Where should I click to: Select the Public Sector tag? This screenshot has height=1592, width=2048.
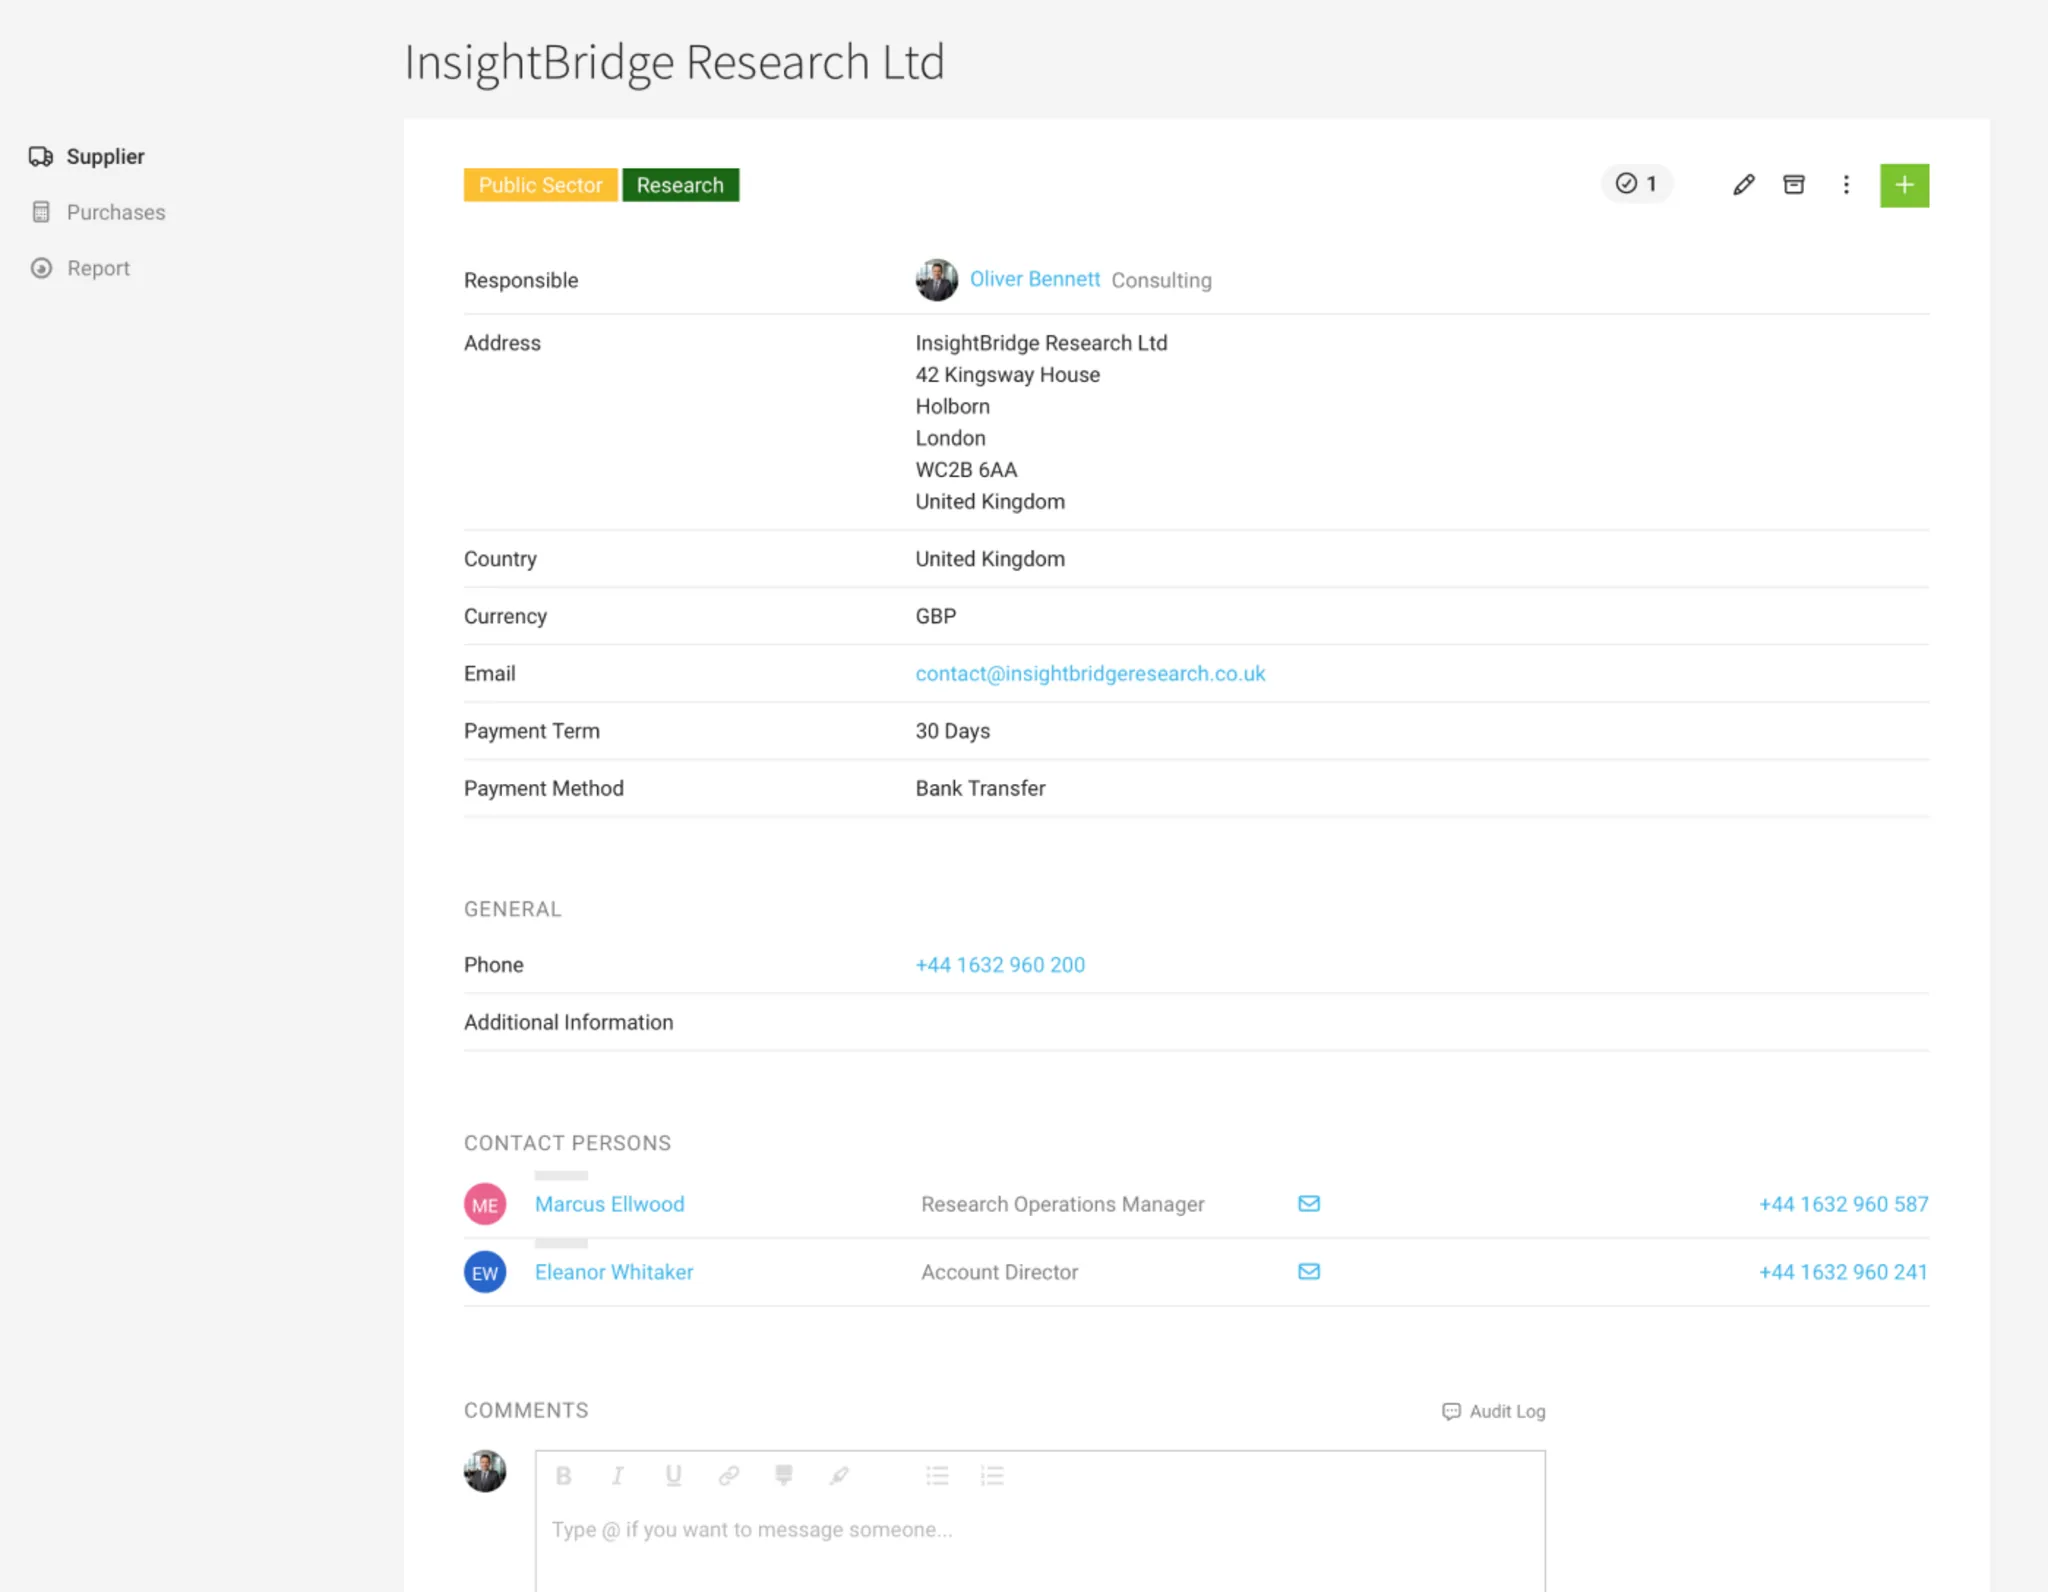coord(540,185)
